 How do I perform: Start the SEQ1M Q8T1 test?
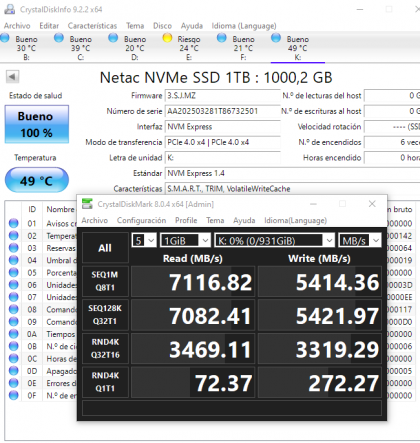pyautogui.click(x=105, y=281)
